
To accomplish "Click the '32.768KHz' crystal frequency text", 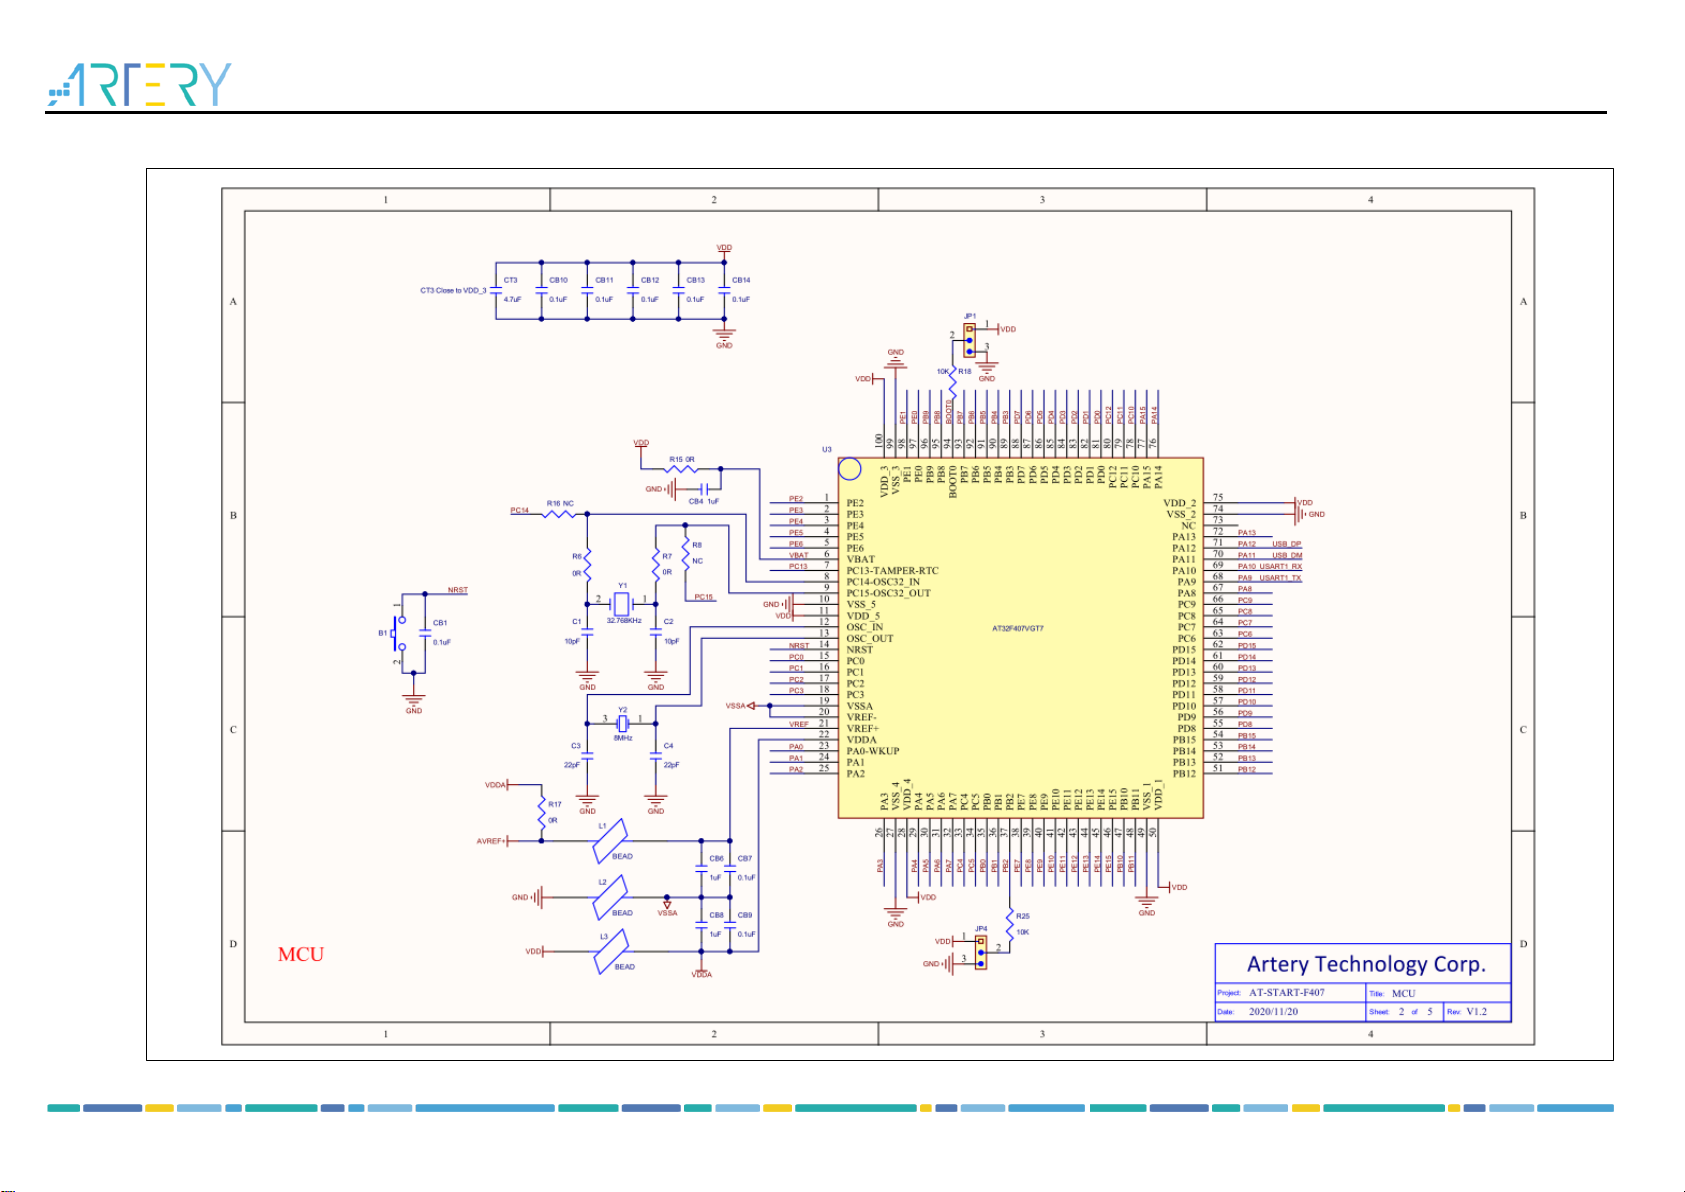I will coord(624,620).
